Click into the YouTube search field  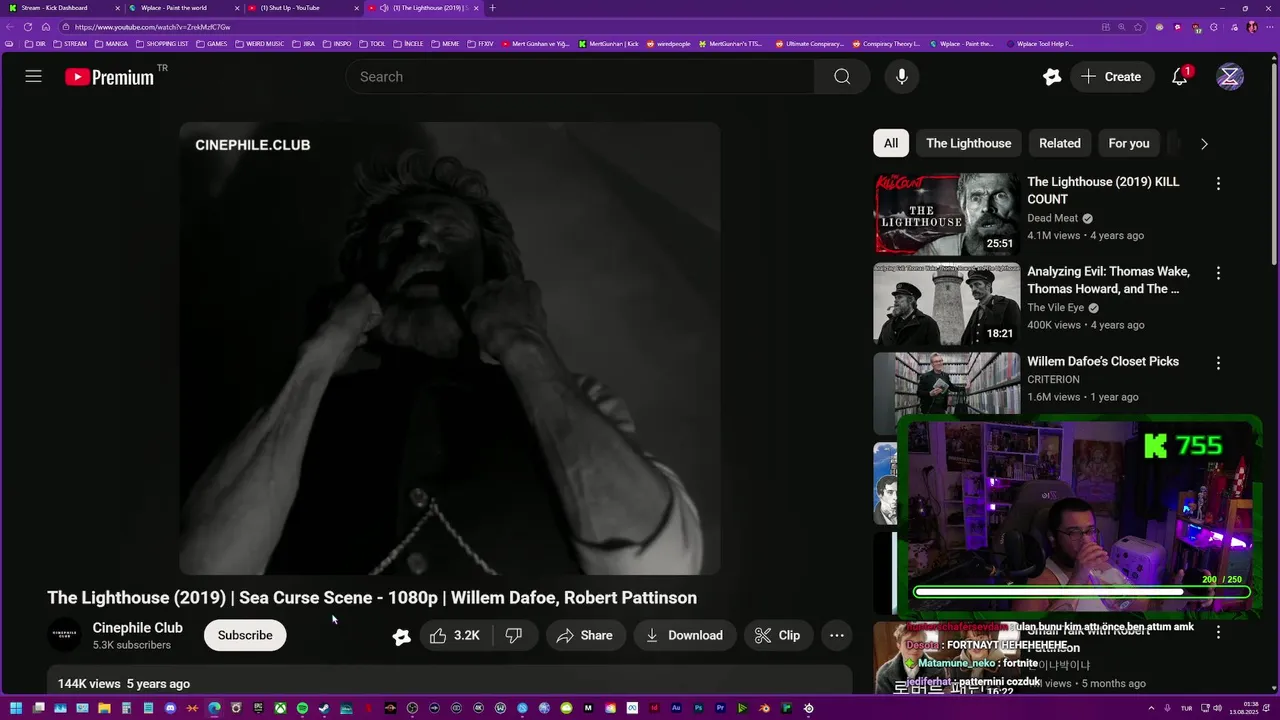[x=580, y=77]
